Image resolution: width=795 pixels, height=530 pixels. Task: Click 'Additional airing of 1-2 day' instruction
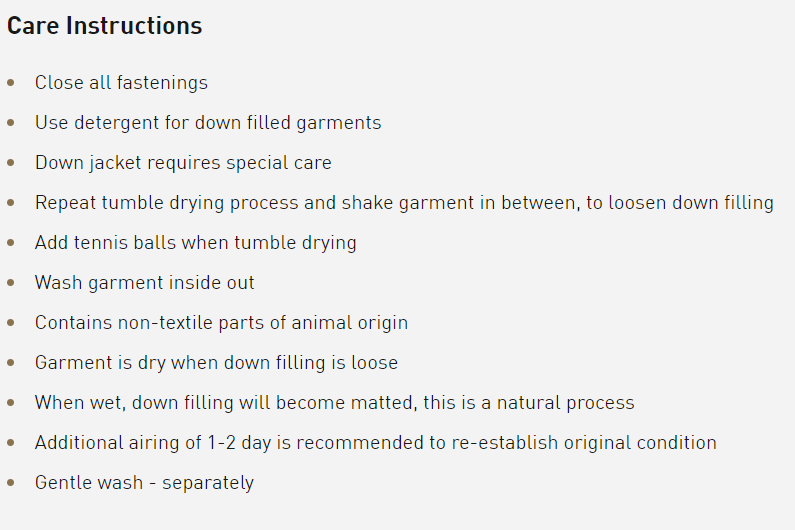(x=376, y=443)
